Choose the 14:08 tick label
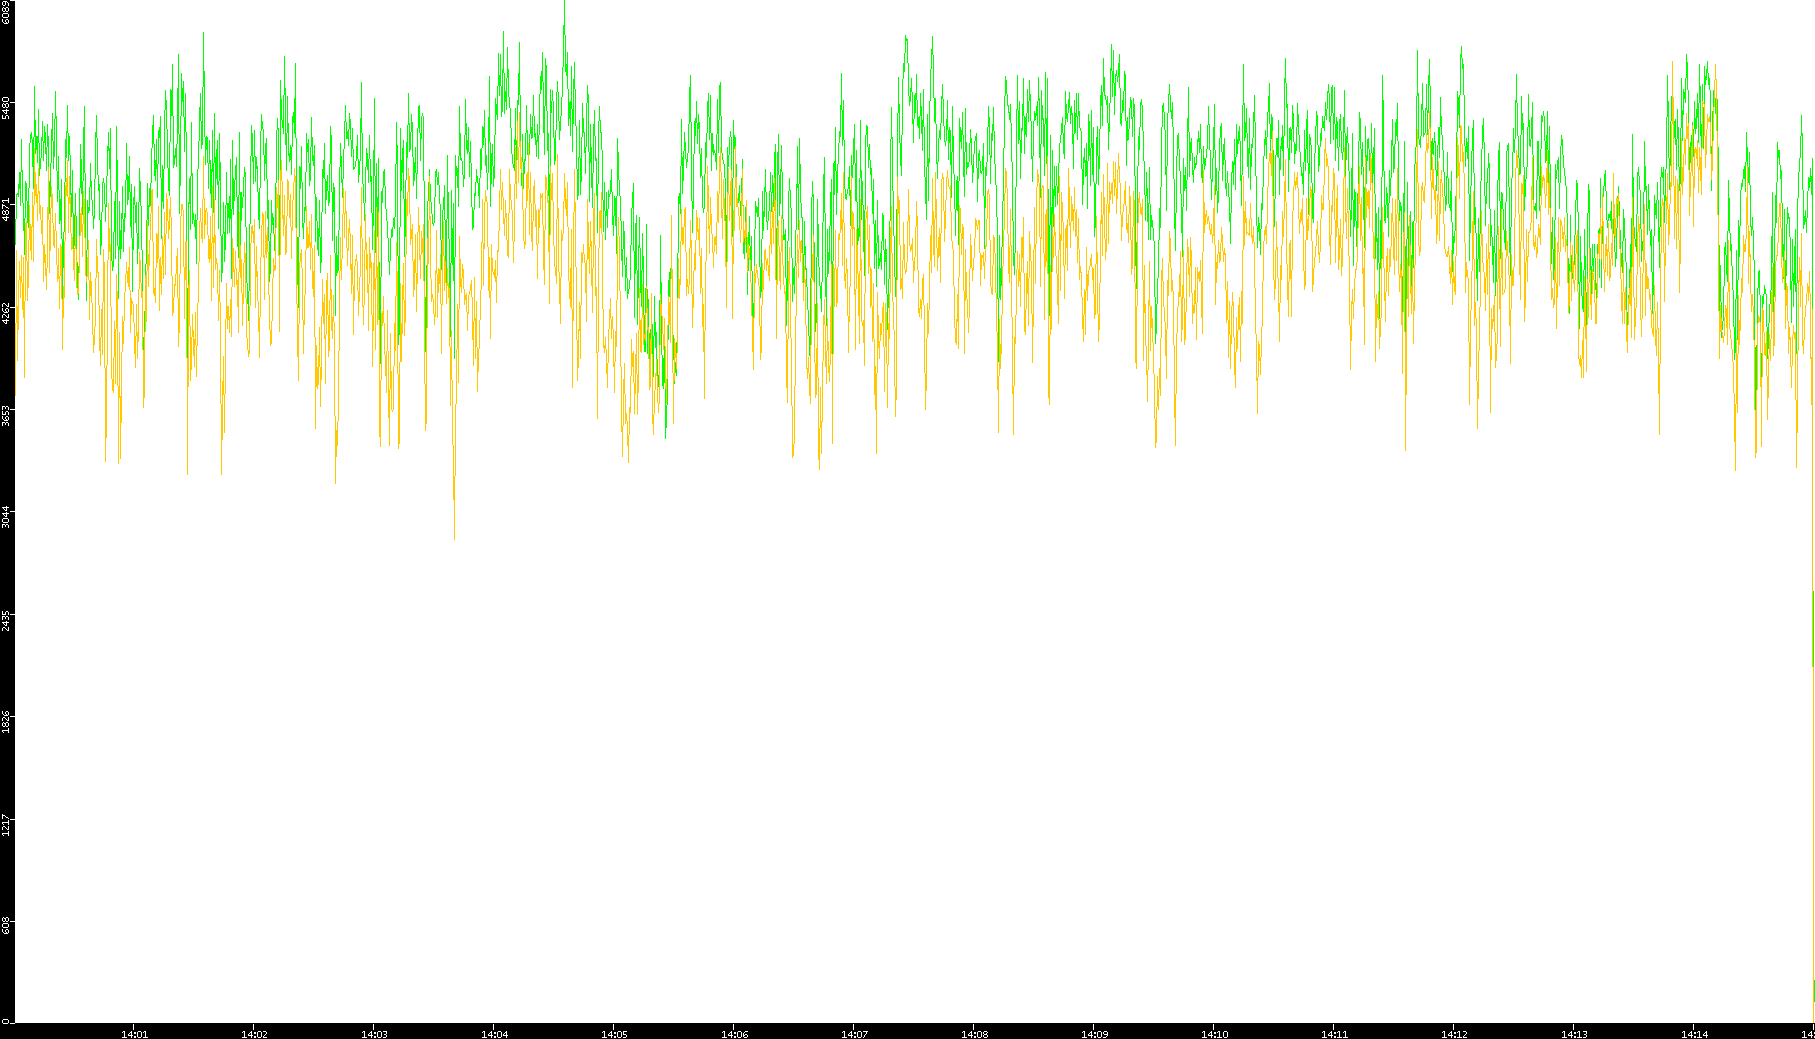This screenshot has width=1815, height=1039. [x=974, y=1034]
